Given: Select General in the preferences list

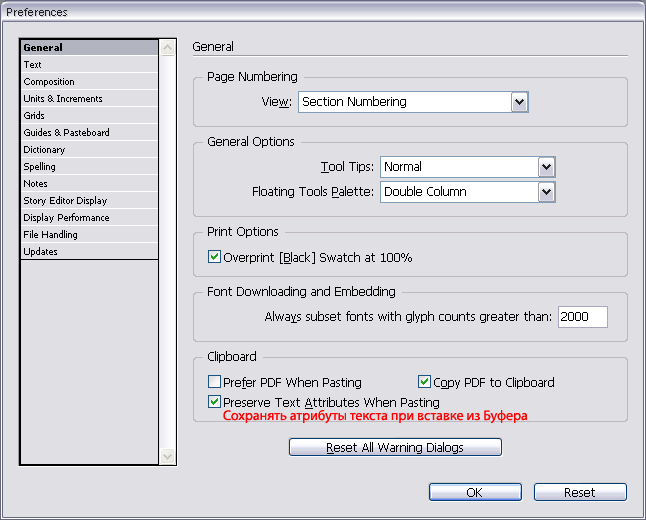Looking at the screenshot, I should (89, 47).
